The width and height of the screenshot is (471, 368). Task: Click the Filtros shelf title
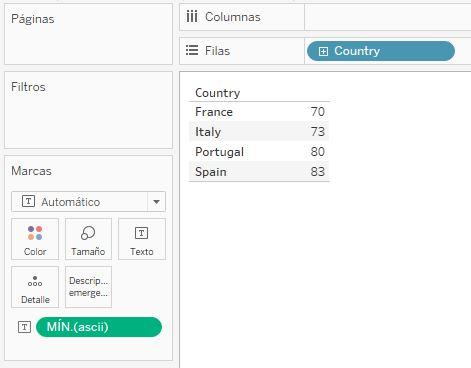tap(28, 87)
